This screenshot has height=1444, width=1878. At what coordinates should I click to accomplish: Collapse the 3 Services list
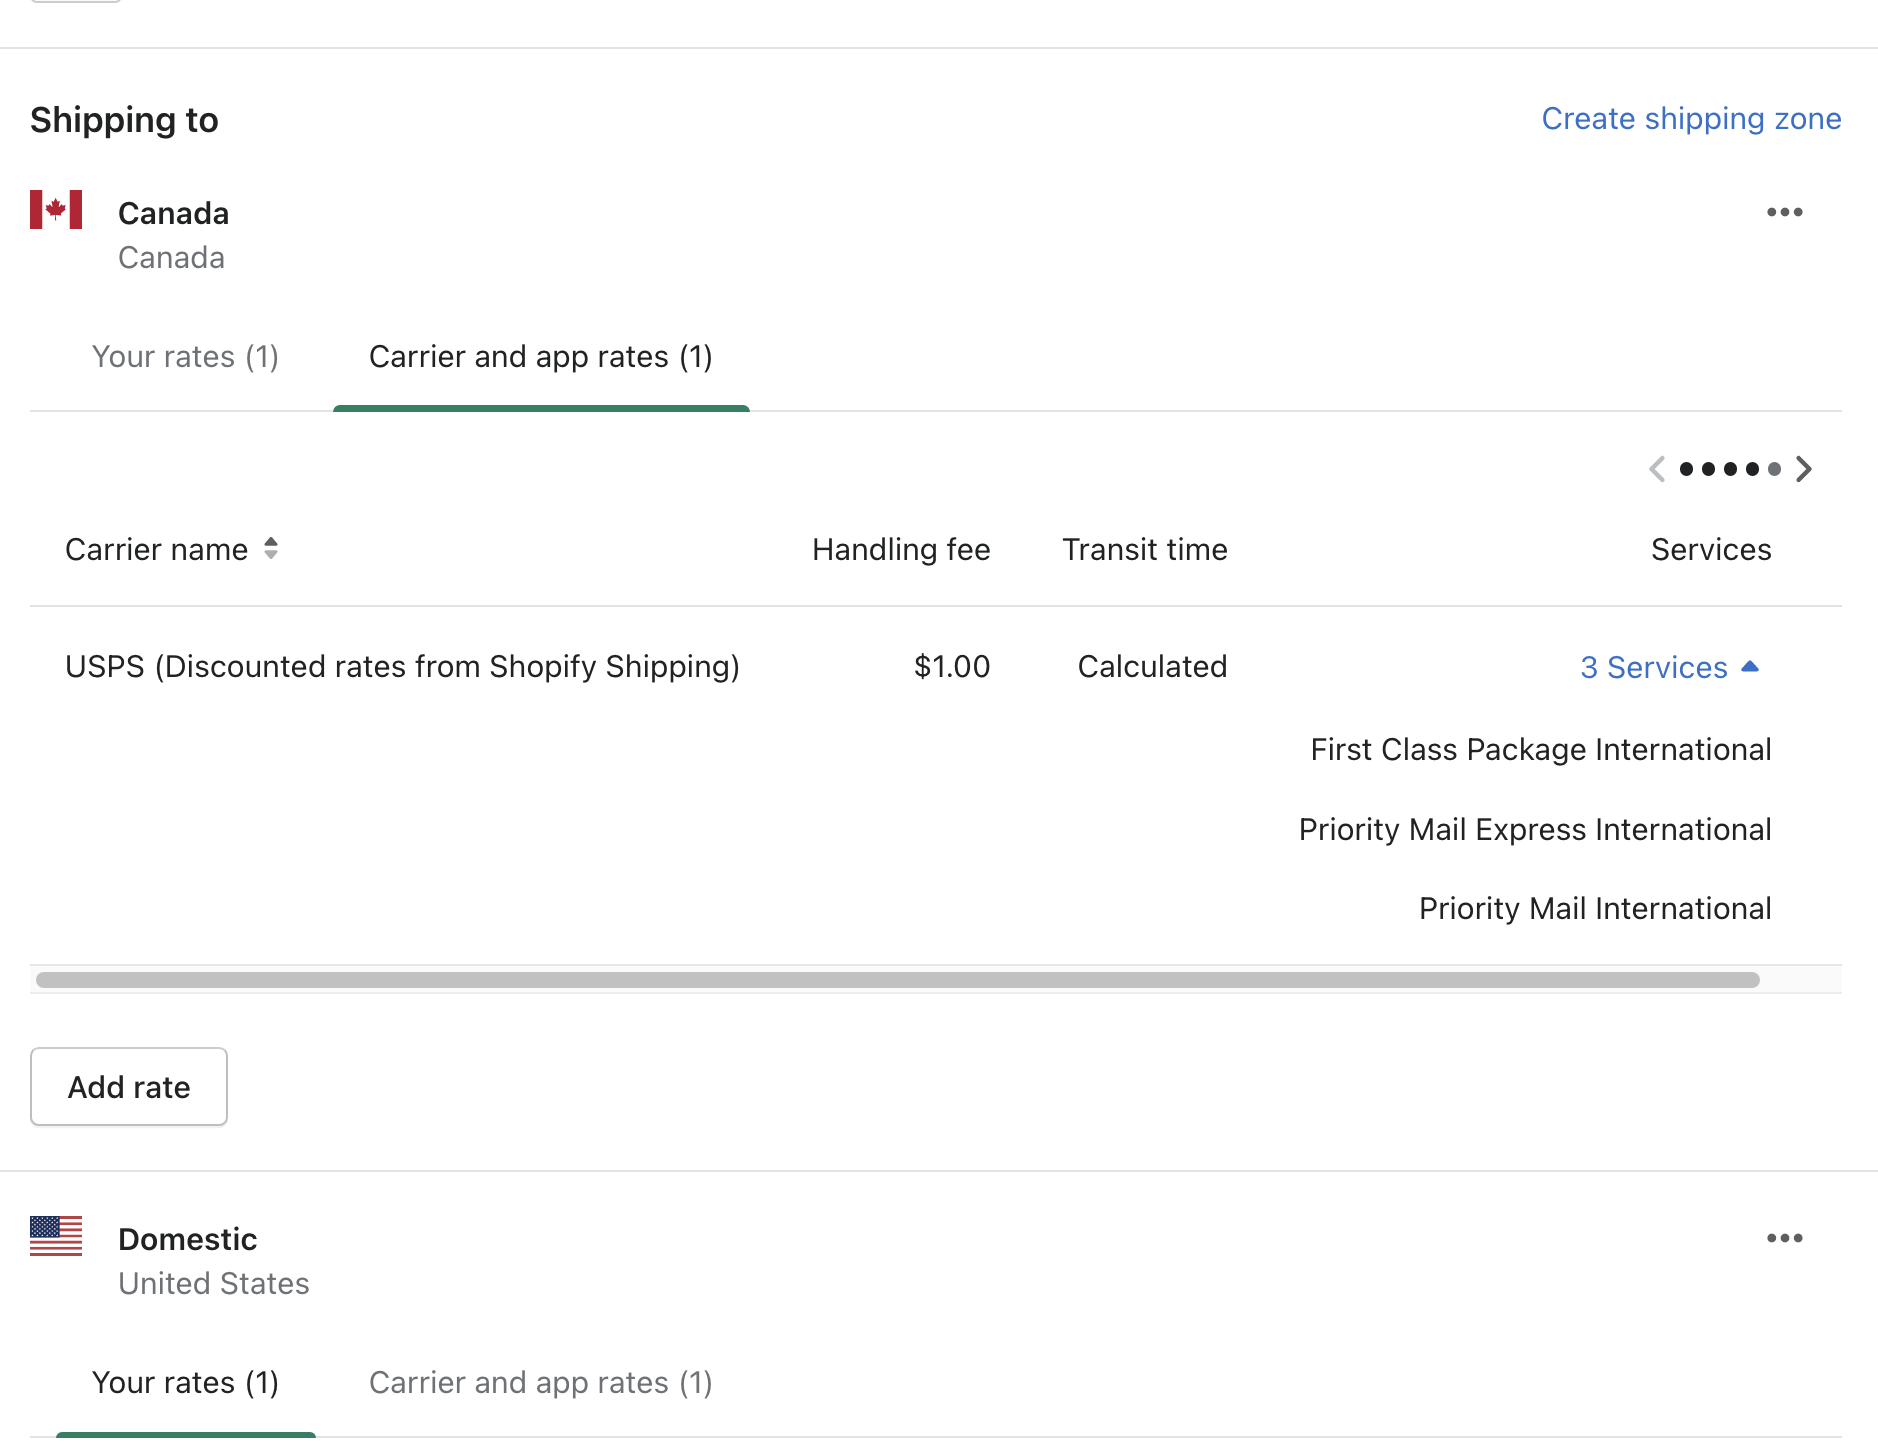tap(1668, 667)
